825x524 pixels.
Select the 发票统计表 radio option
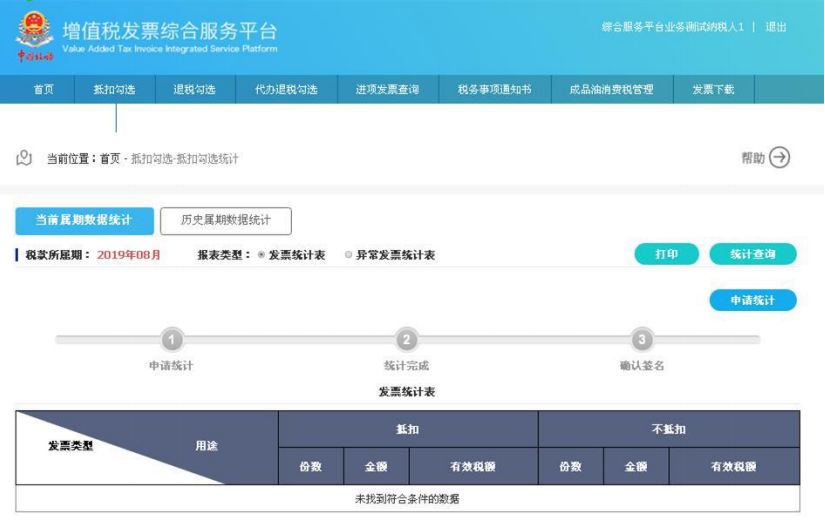(261, 255)
